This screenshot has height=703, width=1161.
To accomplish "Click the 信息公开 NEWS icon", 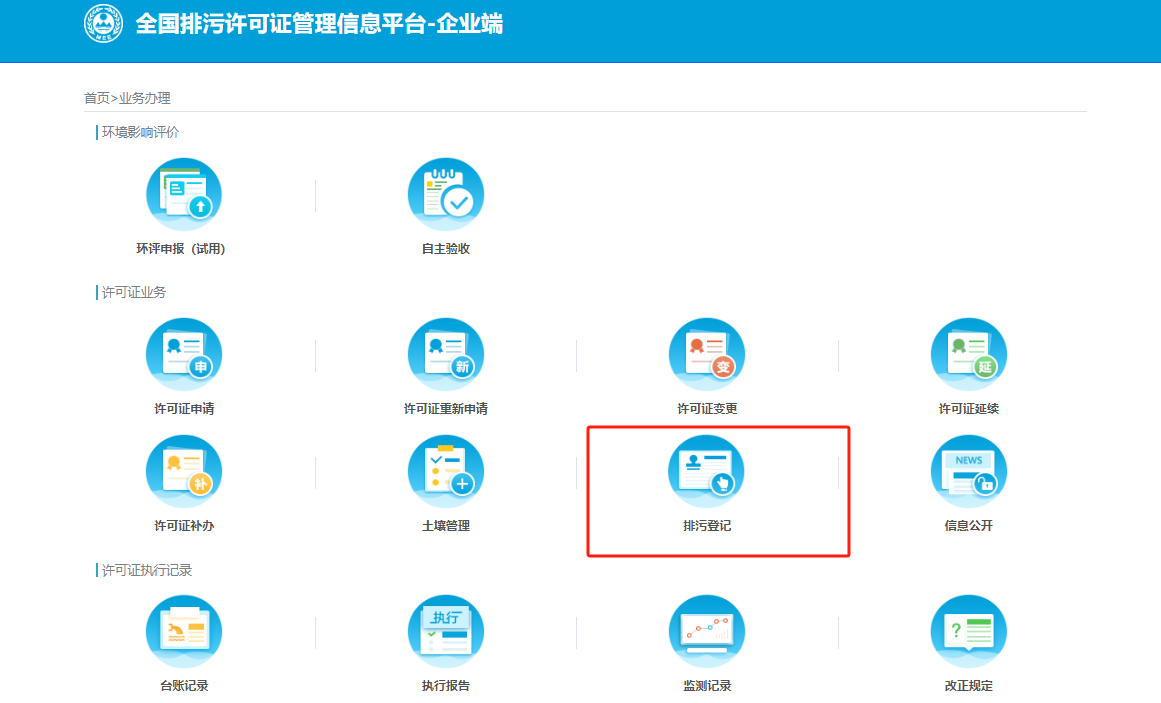I will click(x=968, y=472).
